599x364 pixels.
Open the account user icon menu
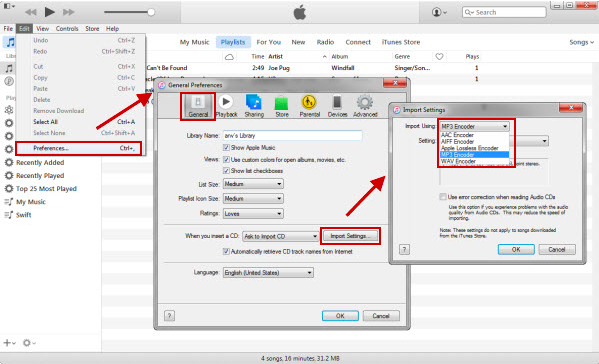(x=439, y=12)
